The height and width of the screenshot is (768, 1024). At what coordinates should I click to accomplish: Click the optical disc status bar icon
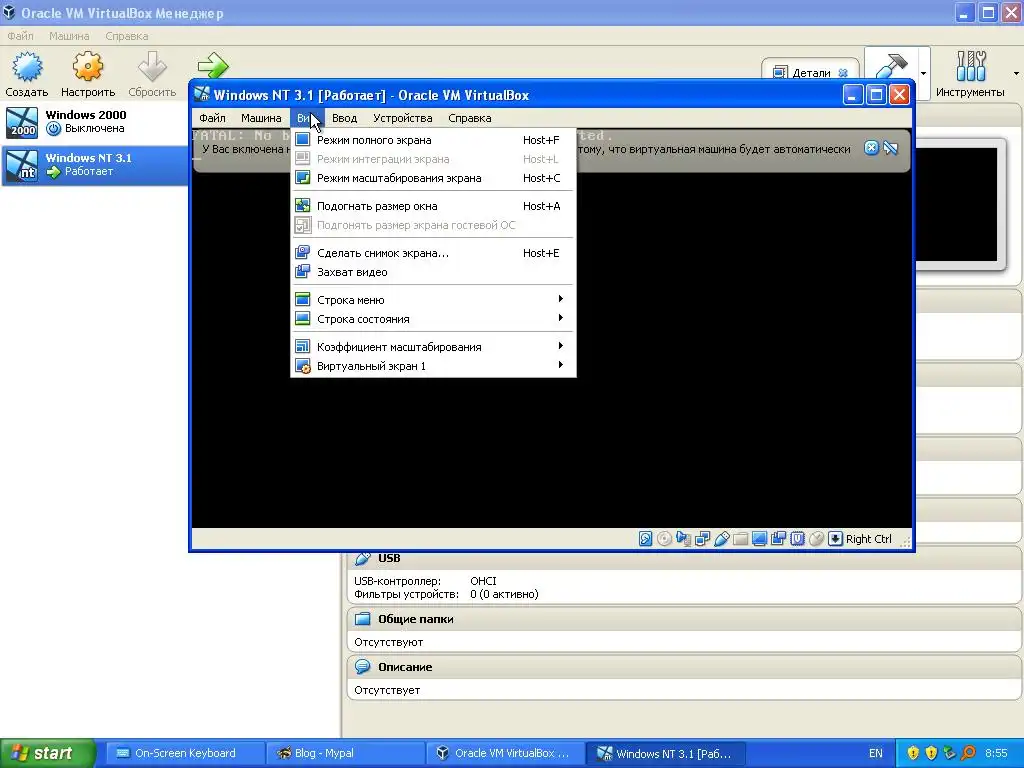(664, 539)
